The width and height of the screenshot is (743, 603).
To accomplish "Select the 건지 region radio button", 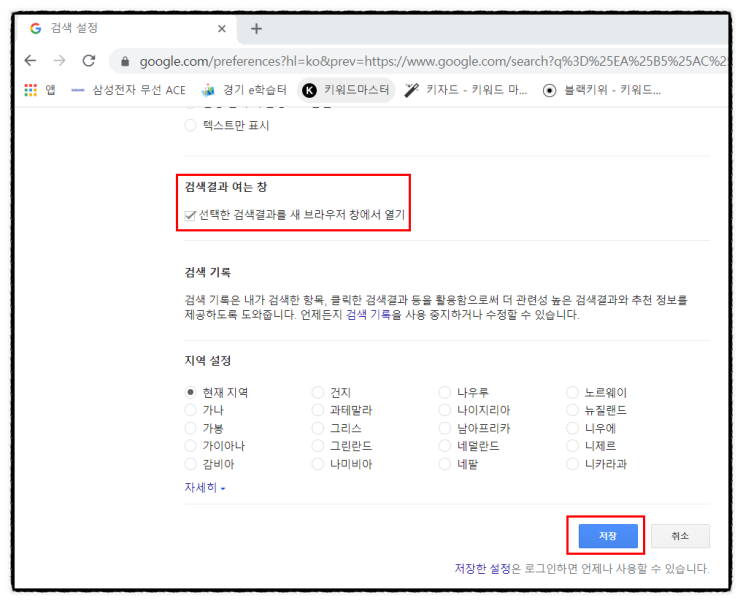I will click(x=317, y=392).
